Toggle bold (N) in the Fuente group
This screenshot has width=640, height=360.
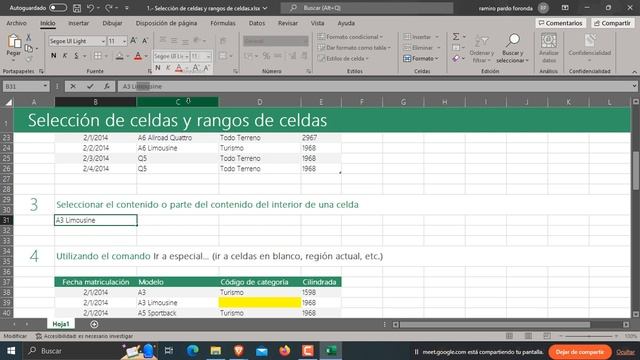click(53, 56)
